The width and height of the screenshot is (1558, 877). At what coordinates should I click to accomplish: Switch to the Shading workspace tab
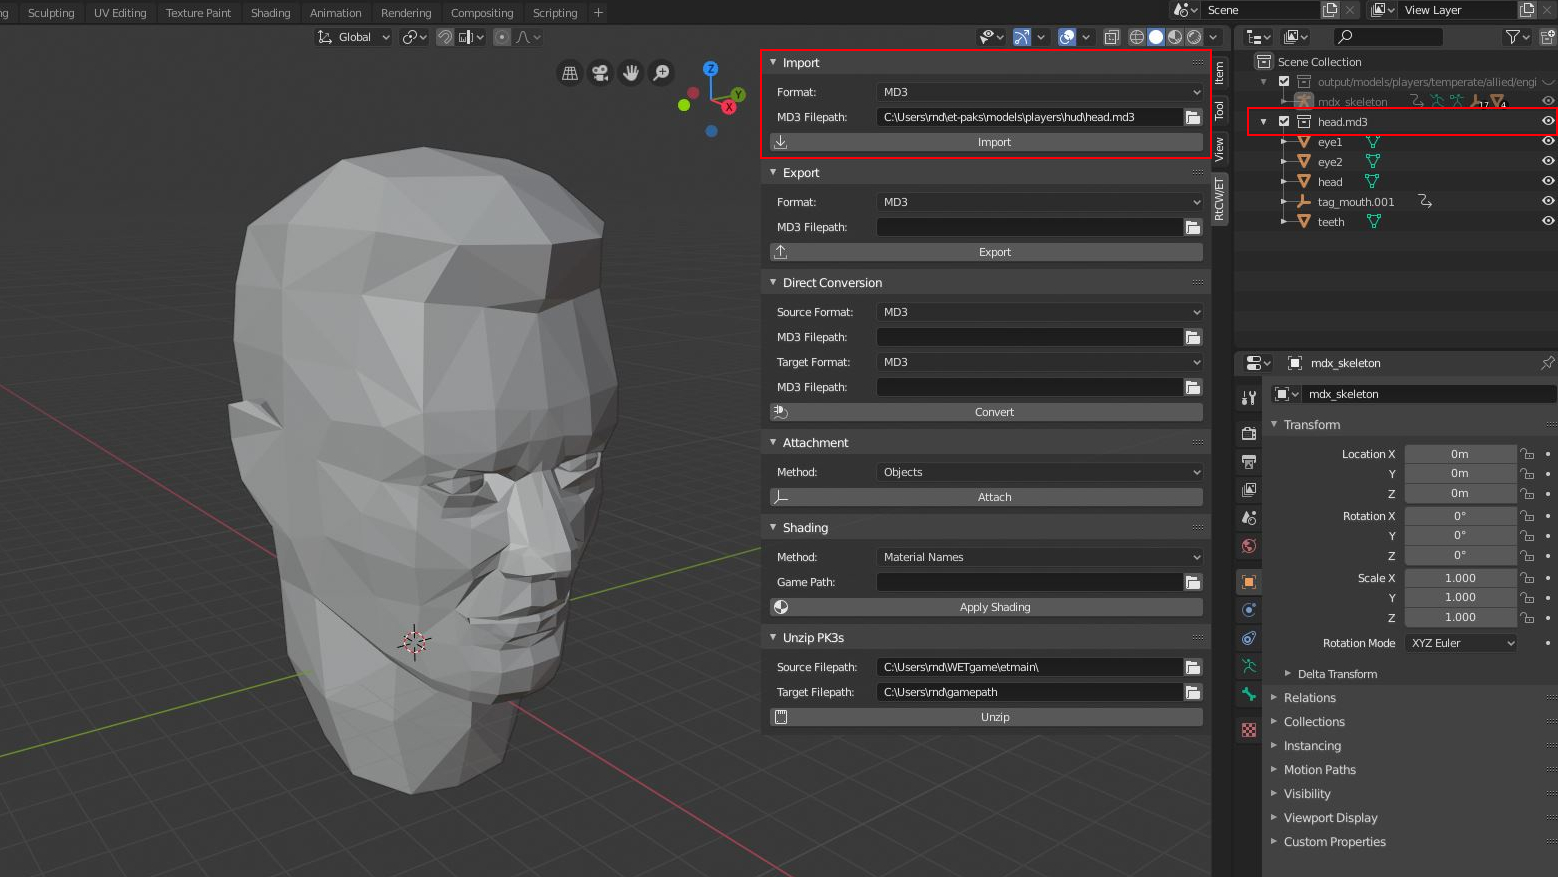click(270, 12)
